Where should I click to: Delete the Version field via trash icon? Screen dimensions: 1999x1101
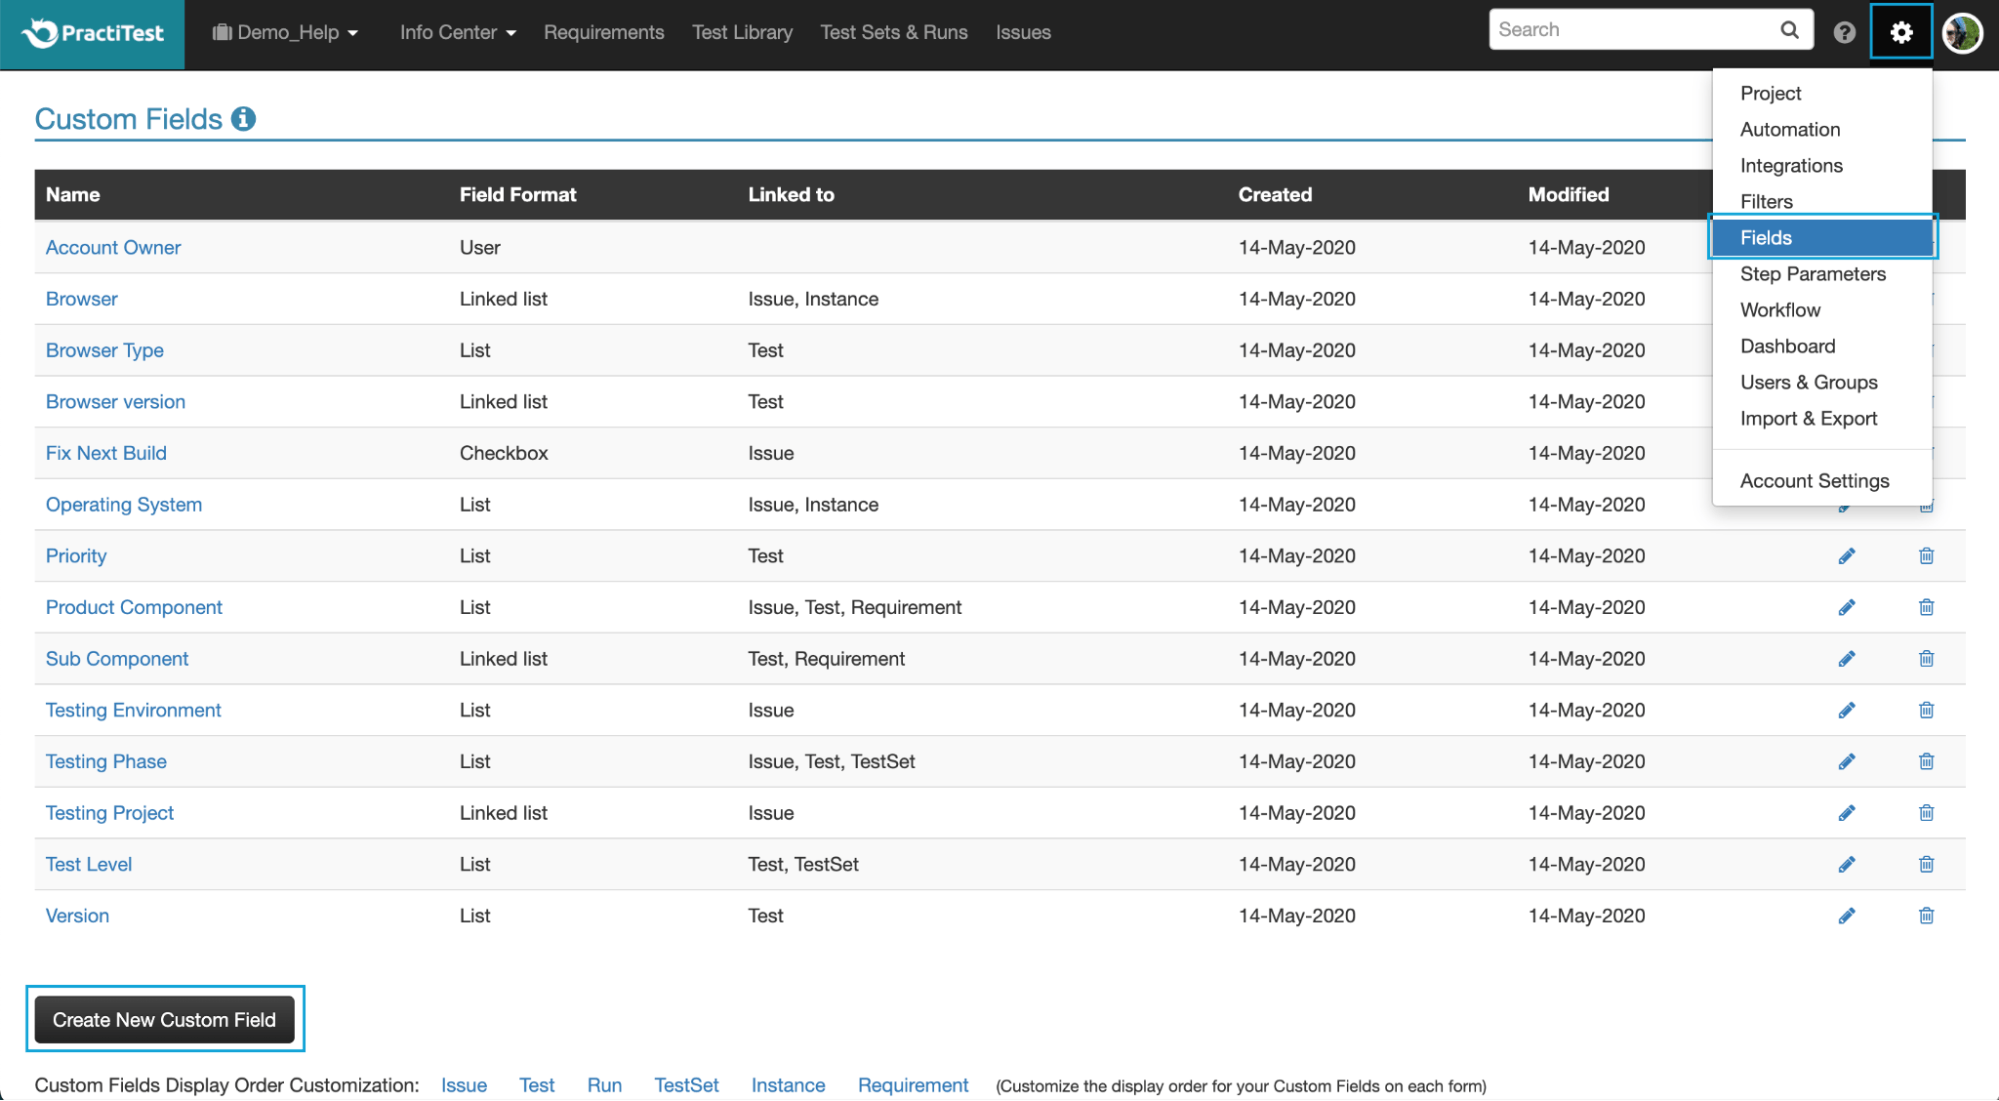tap(1926, 915)
